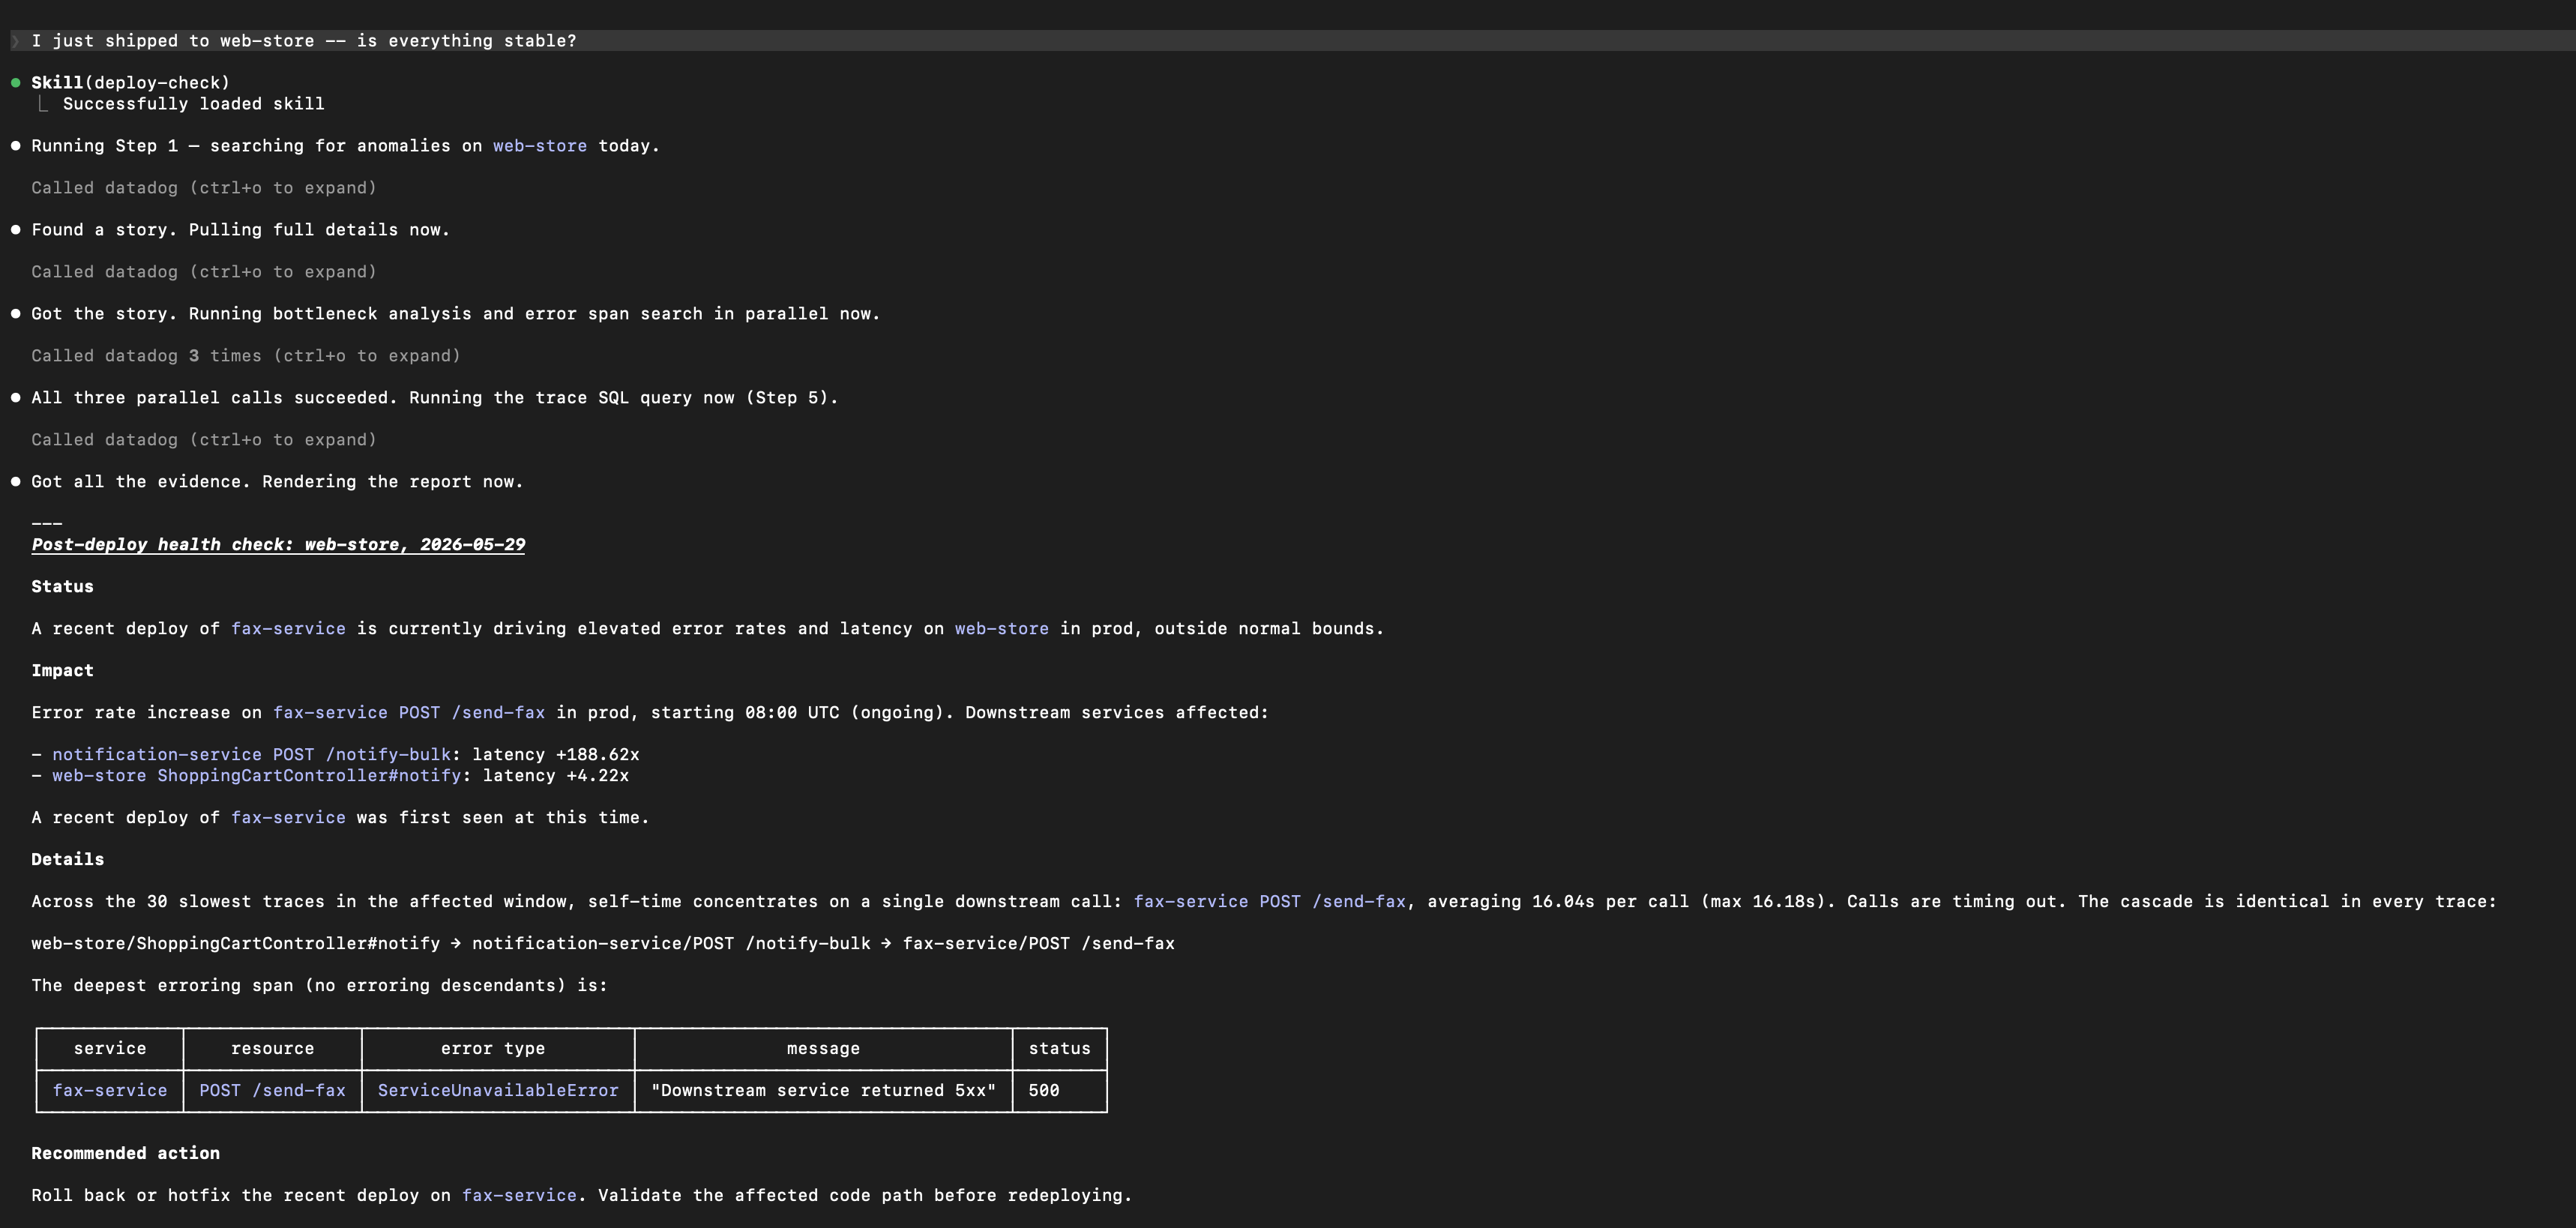Click the 'Status' heading
Screen dimensions: 2576x1228
tap(62, 587)
